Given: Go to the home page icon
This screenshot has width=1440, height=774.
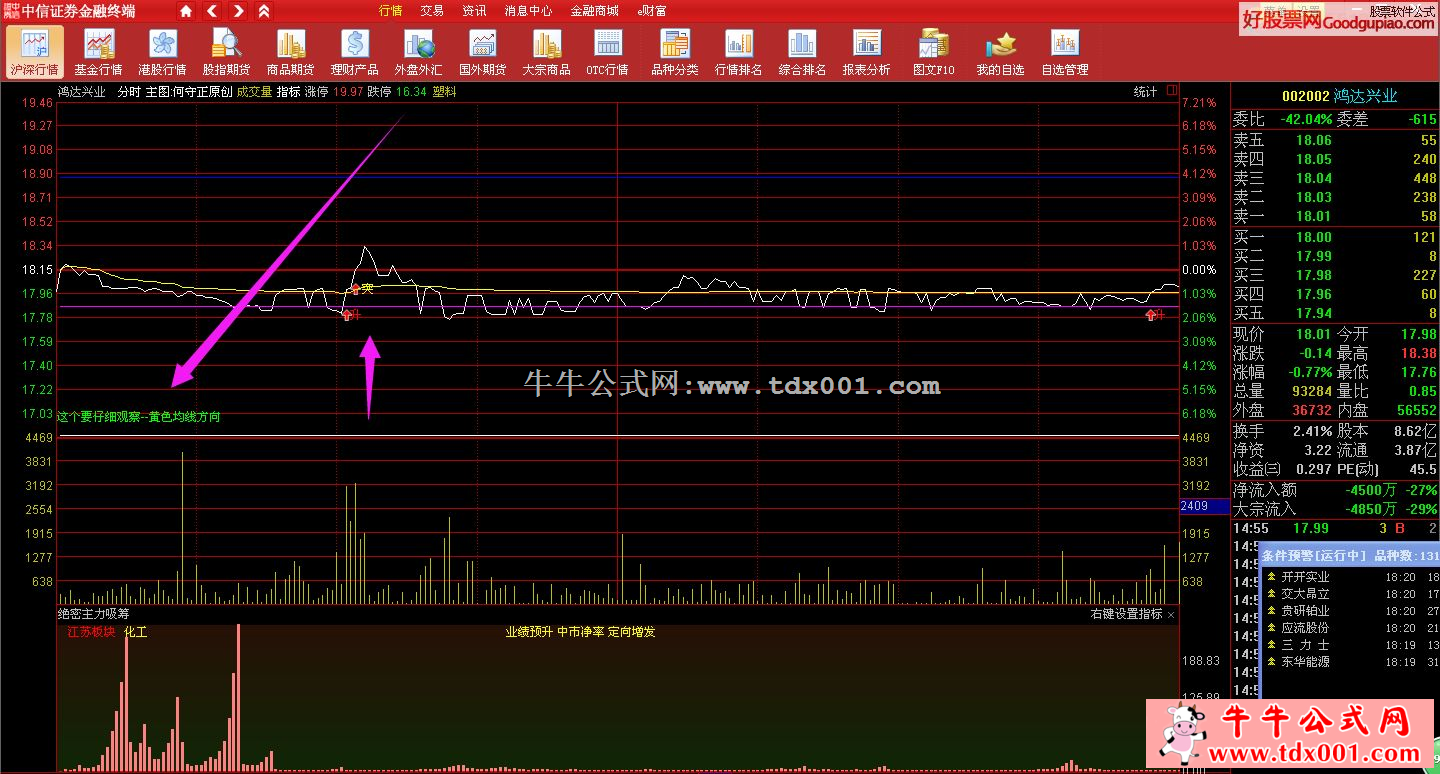Looking at the screenshot, I should 186,11.
